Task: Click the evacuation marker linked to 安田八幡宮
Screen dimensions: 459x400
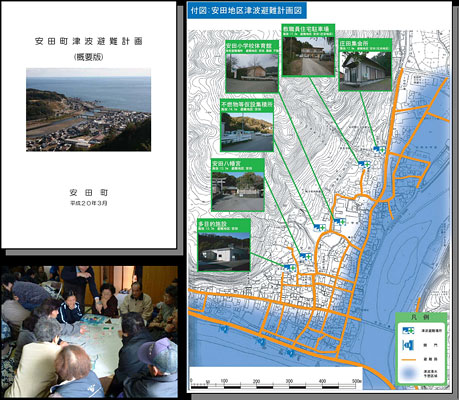Action: click(x=305, y=256)
